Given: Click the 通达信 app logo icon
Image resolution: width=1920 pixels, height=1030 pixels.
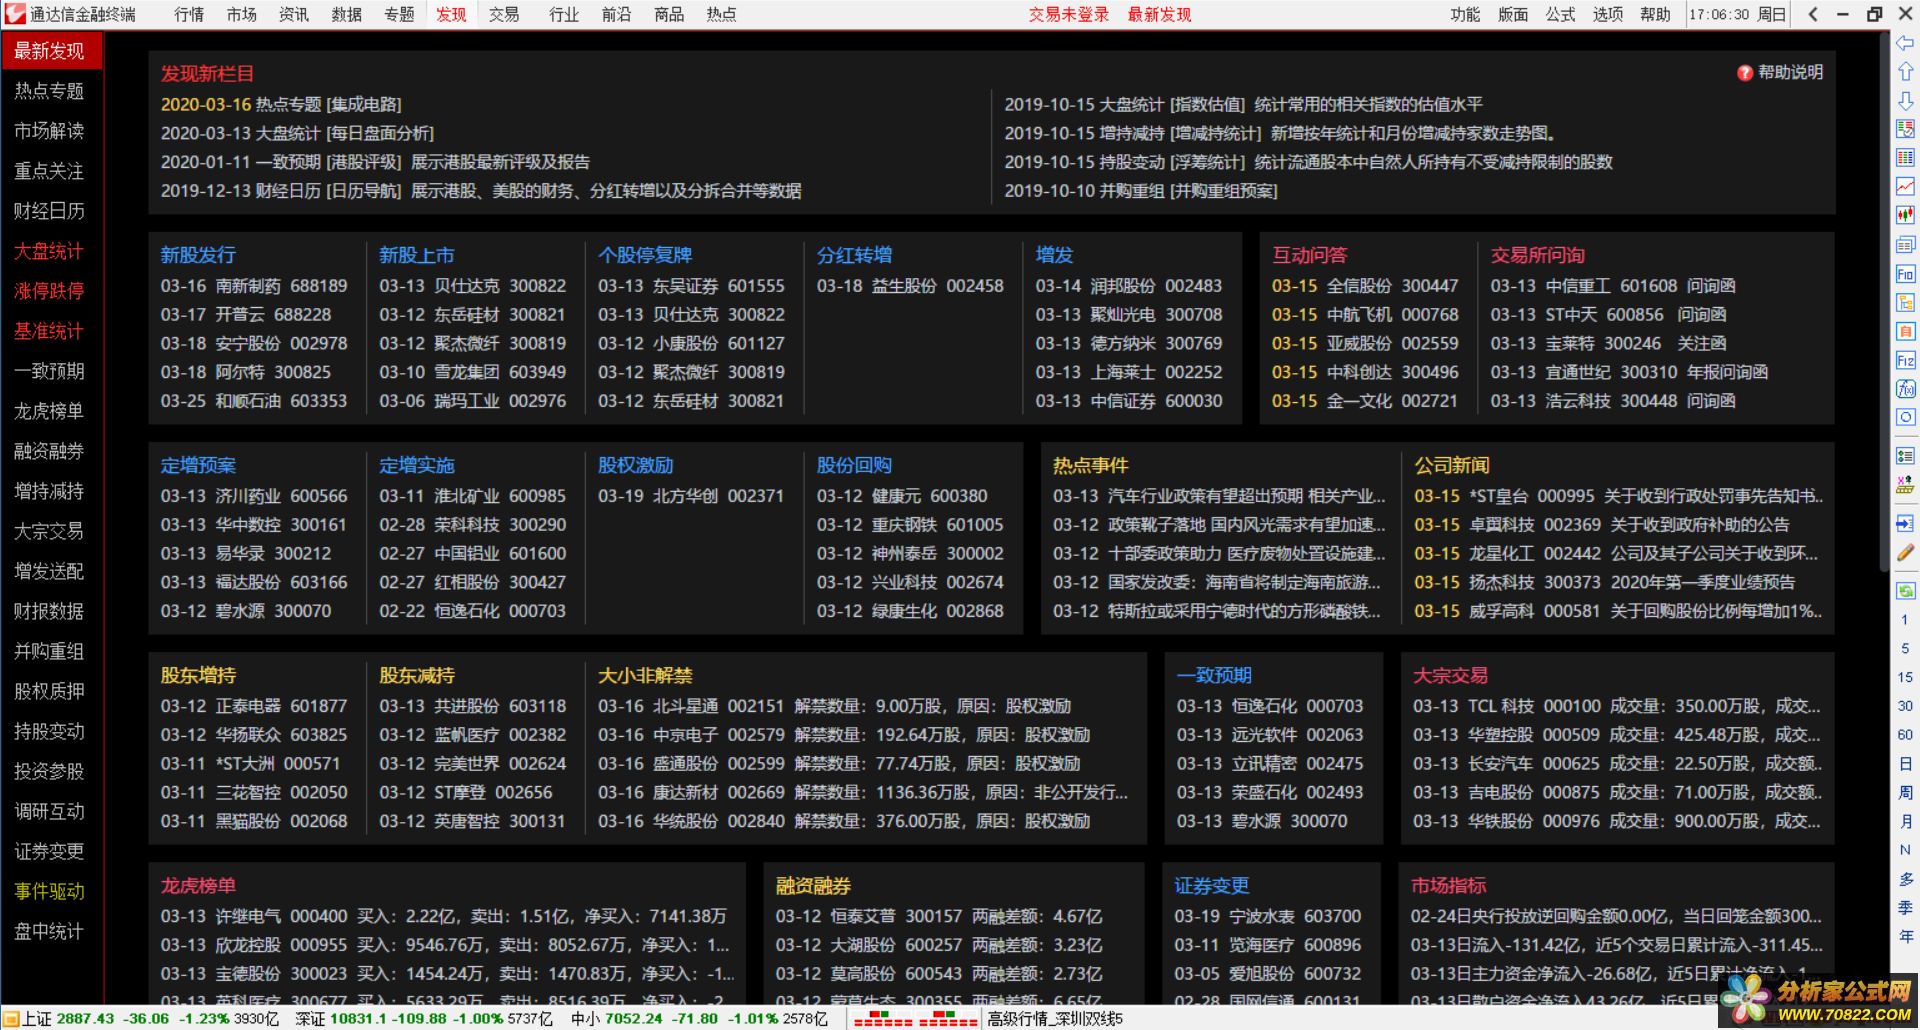Looking at the screenshot, I should pyautogui.click(x=14, y=14).
